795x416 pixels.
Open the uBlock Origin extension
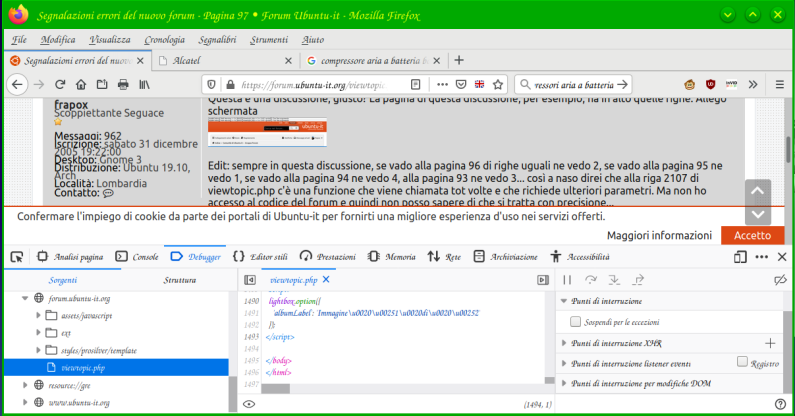pos(710,85)
